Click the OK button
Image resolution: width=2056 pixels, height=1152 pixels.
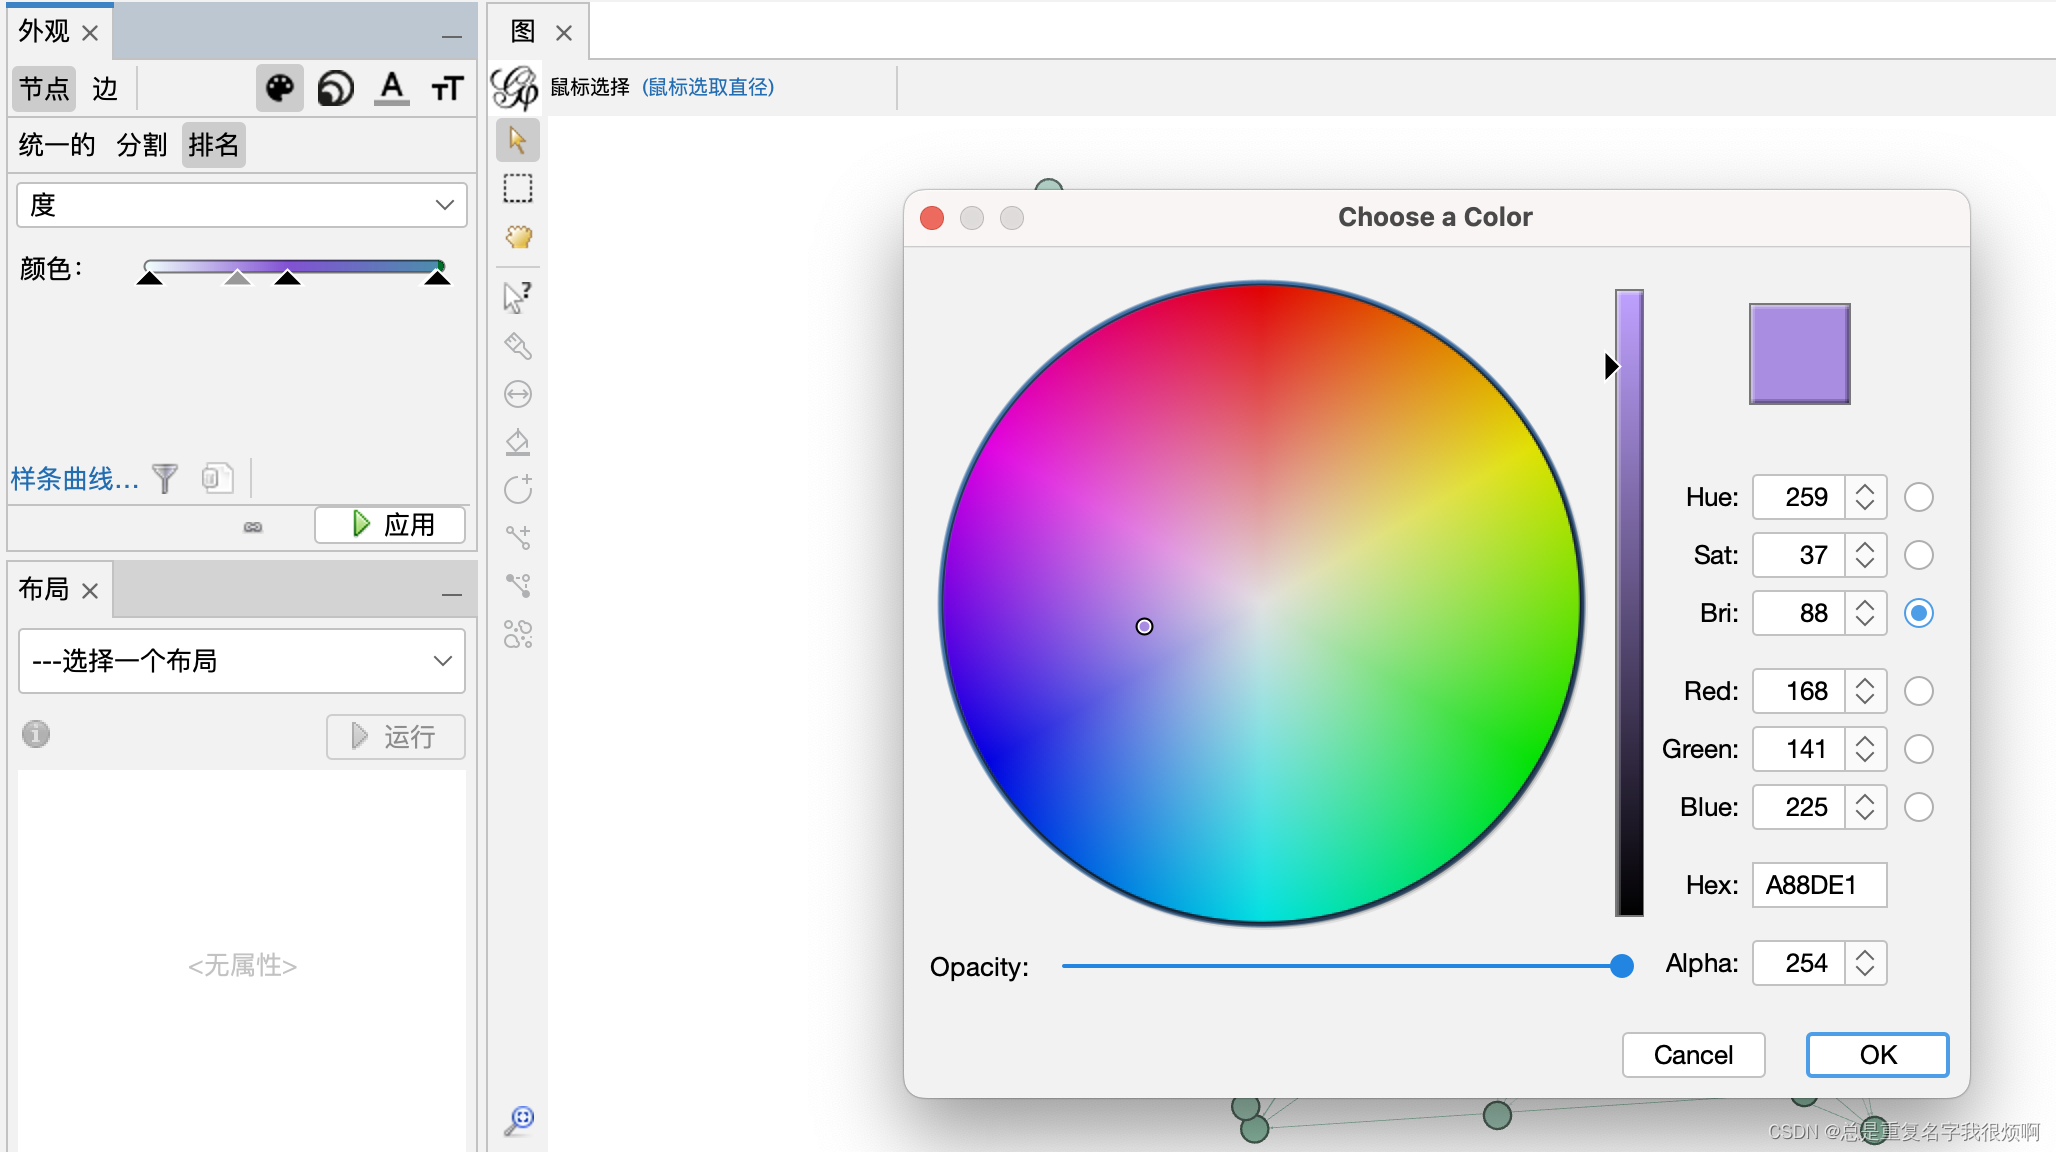coord(1877,1055)
